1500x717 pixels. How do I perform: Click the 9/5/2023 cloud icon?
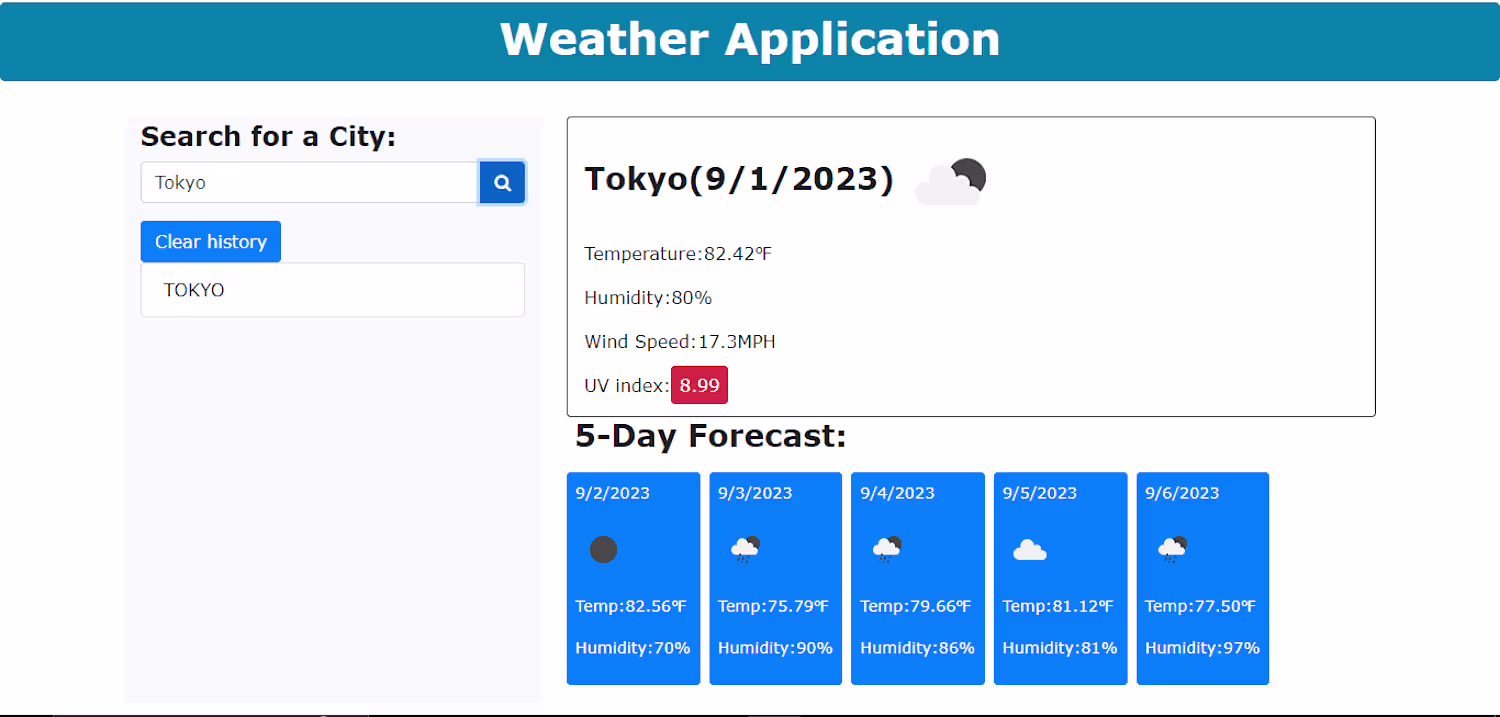(x=1030, y=550)
